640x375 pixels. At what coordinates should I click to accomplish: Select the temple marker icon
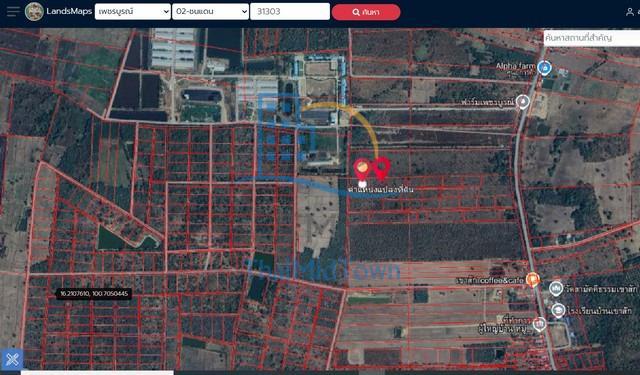(x=556, y=289)
